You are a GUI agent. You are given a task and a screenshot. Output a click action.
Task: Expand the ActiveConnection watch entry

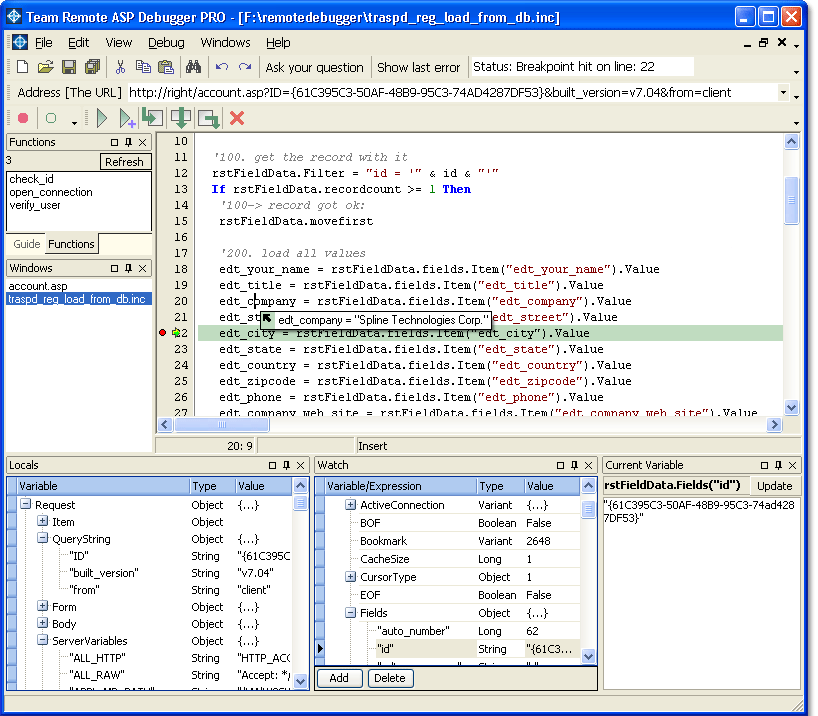(x=349, y=505)
